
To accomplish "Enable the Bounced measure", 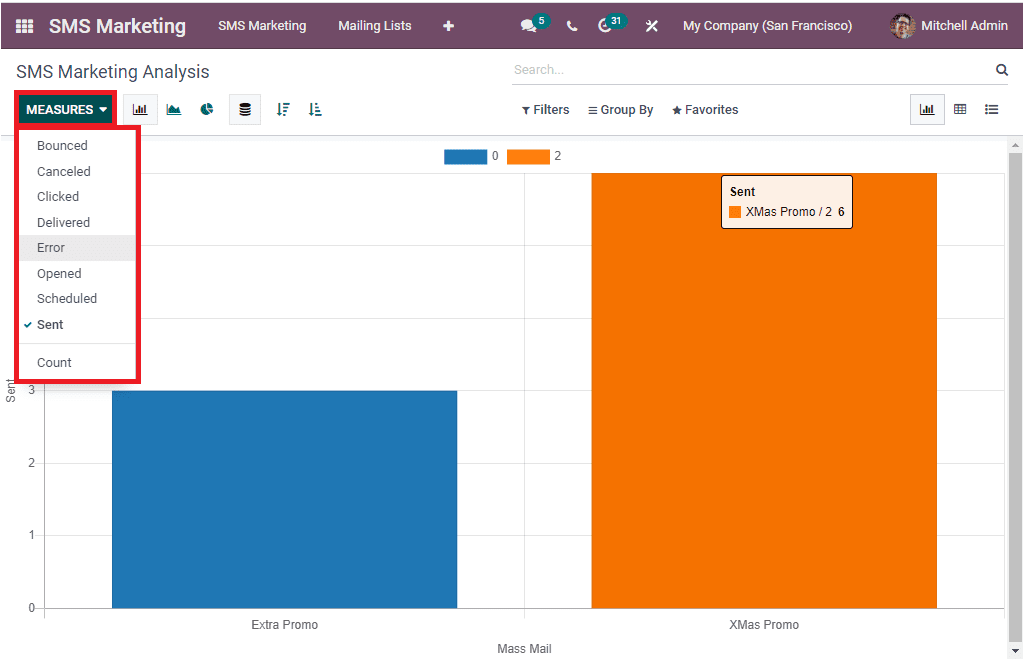I will tap(61, 145).
